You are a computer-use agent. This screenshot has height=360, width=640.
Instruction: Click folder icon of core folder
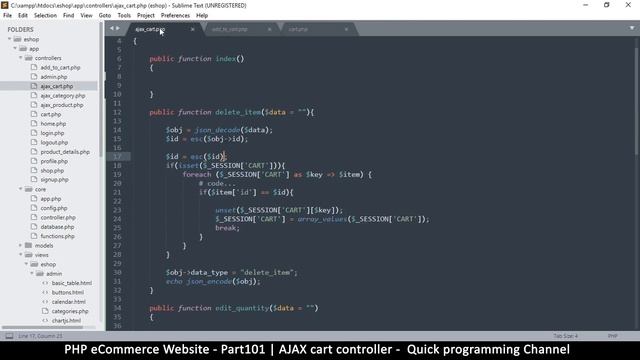pyautogui.click(x=28, y=189)
